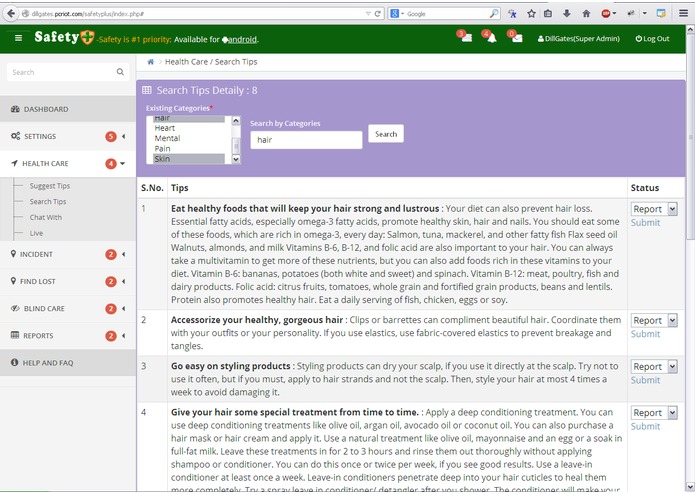Click the red adblock icon in toolbar
Image resolution: width=695 pixels, height=494 pixels.
coord(606,14)
